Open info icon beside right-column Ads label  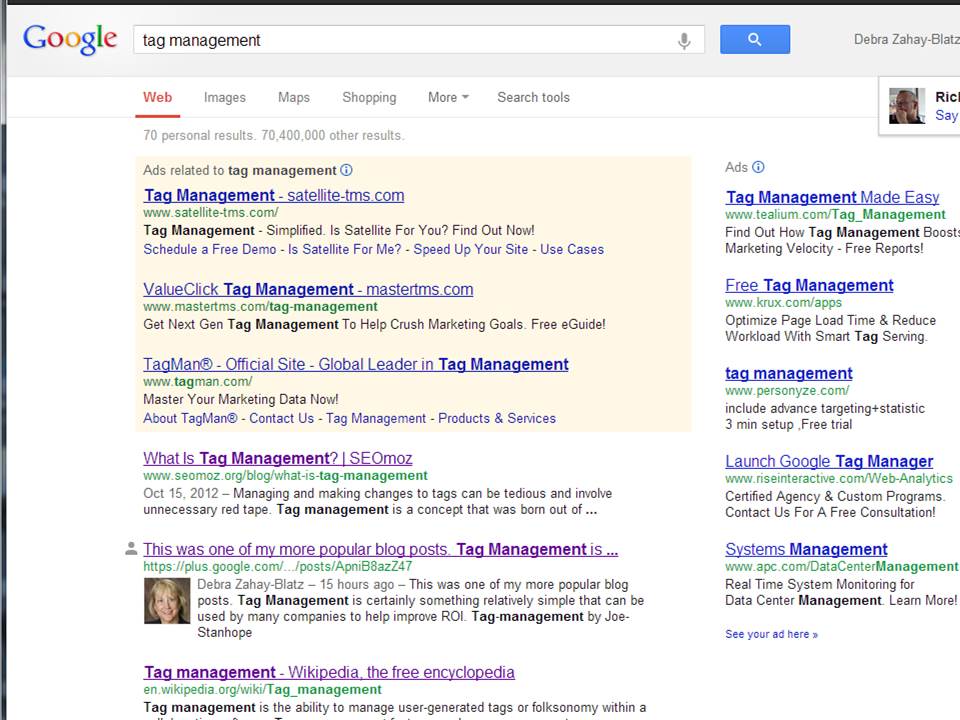click(x=758, y=167)
